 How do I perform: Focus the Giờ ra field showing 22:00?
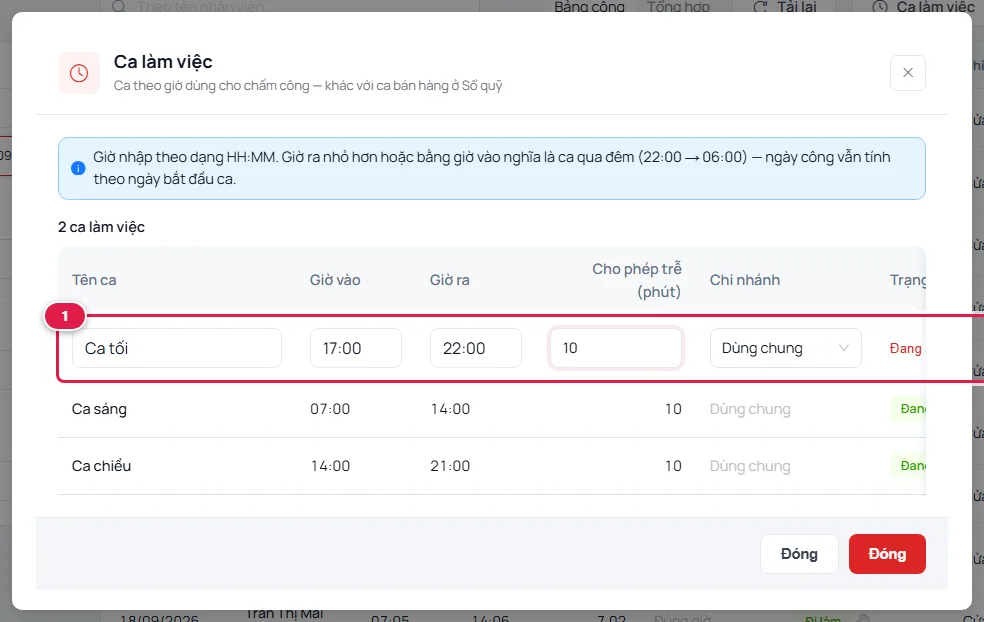(x=476, y=348)
